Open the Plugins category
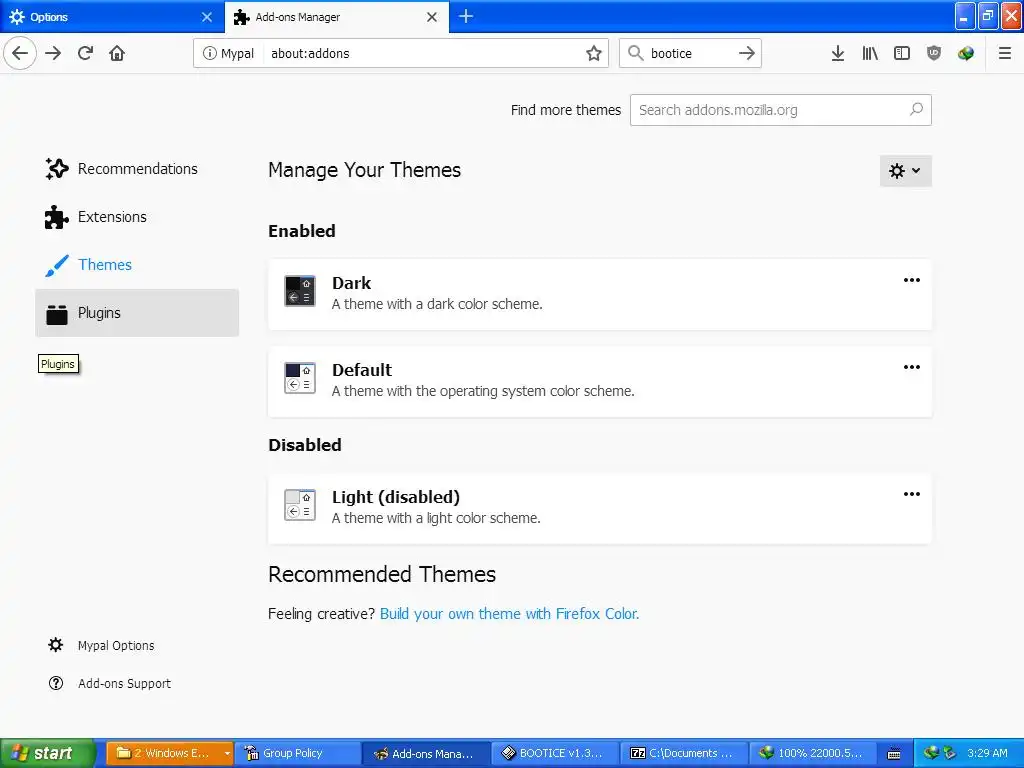 coord(137,313)
